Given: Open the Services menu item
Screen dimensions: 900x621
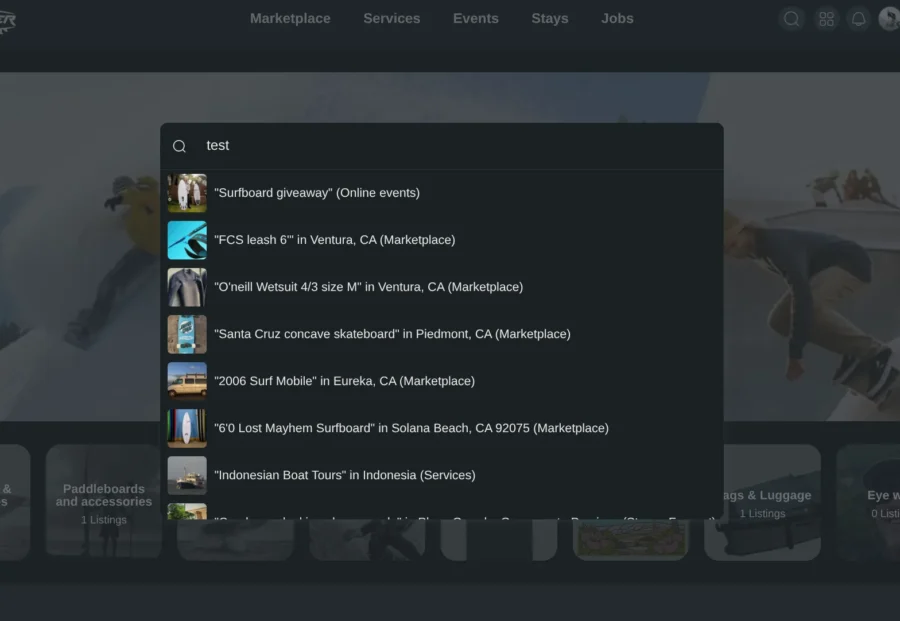Looking at the screenshot, I should click(391, 18).
